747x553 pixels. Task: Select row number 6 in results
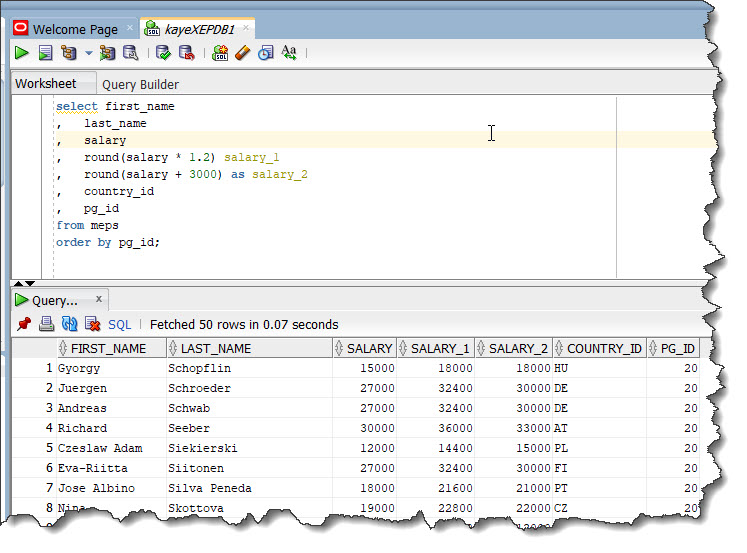[x=34, y=468]
